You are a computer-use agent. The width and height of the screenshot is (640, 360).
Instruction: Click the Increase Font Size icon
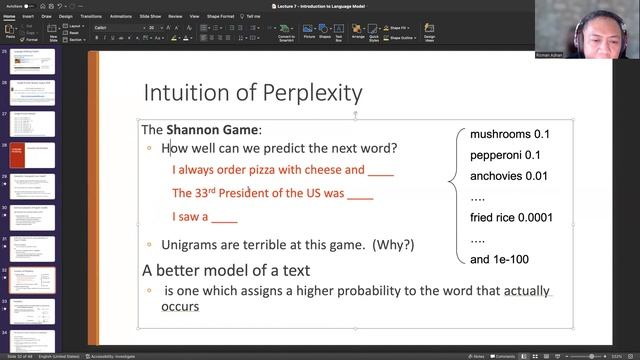[x=168, y=28]
